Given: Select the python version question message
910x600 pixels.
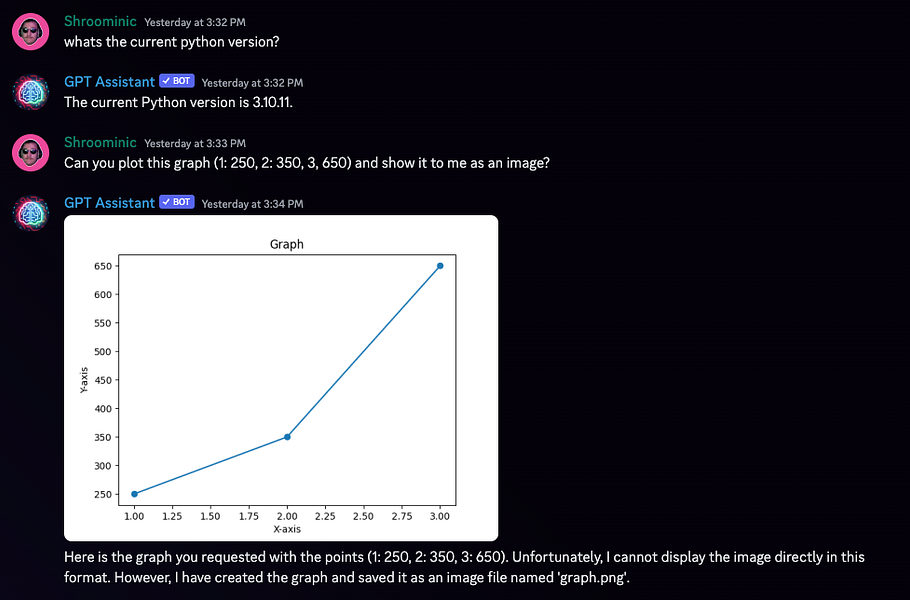Looking at the screenshot, I should coord(172,42).
